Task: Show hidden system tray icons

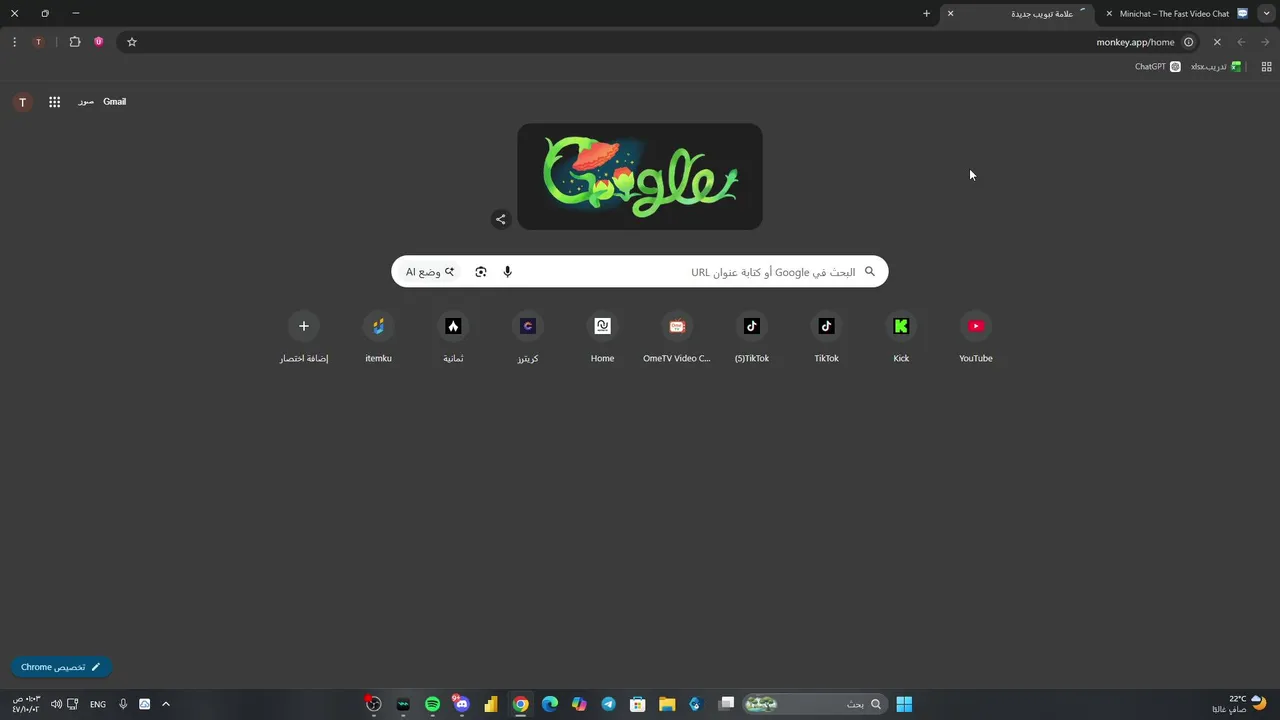Action: pyautogui.click(x=166, y=704)
